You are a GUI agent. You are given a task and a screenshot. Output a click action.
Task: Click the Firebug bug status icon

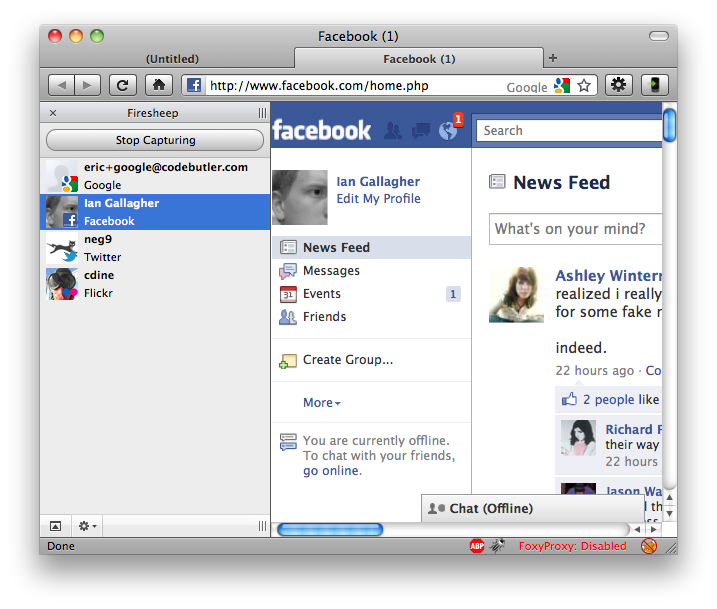pos(498,545)
